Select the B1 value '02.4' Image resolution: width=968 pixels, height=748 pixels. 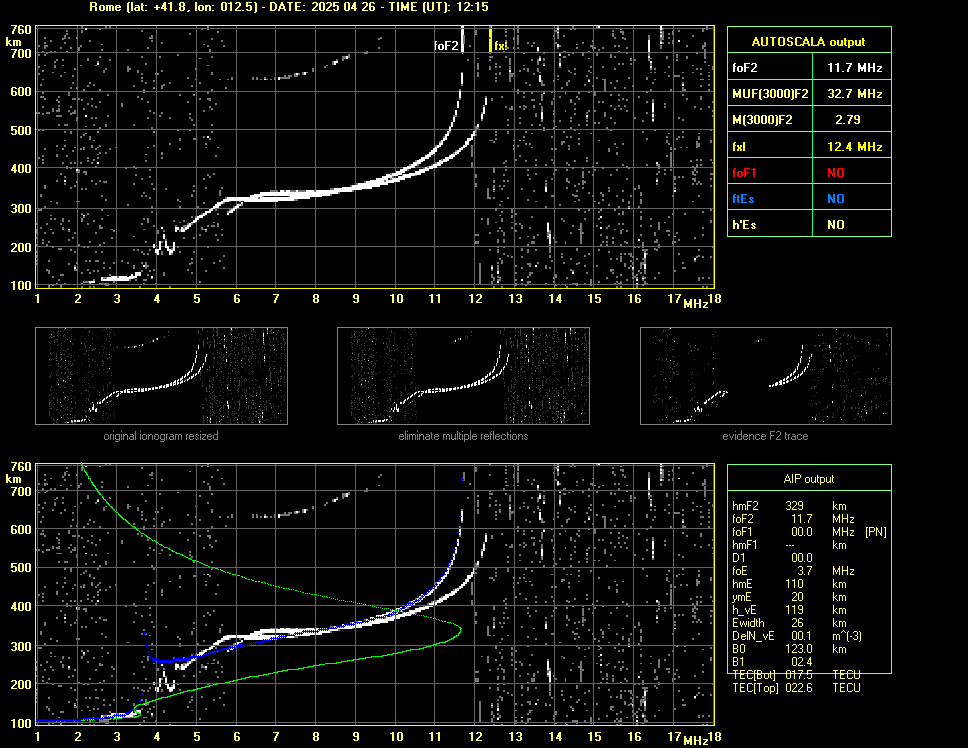802,662
